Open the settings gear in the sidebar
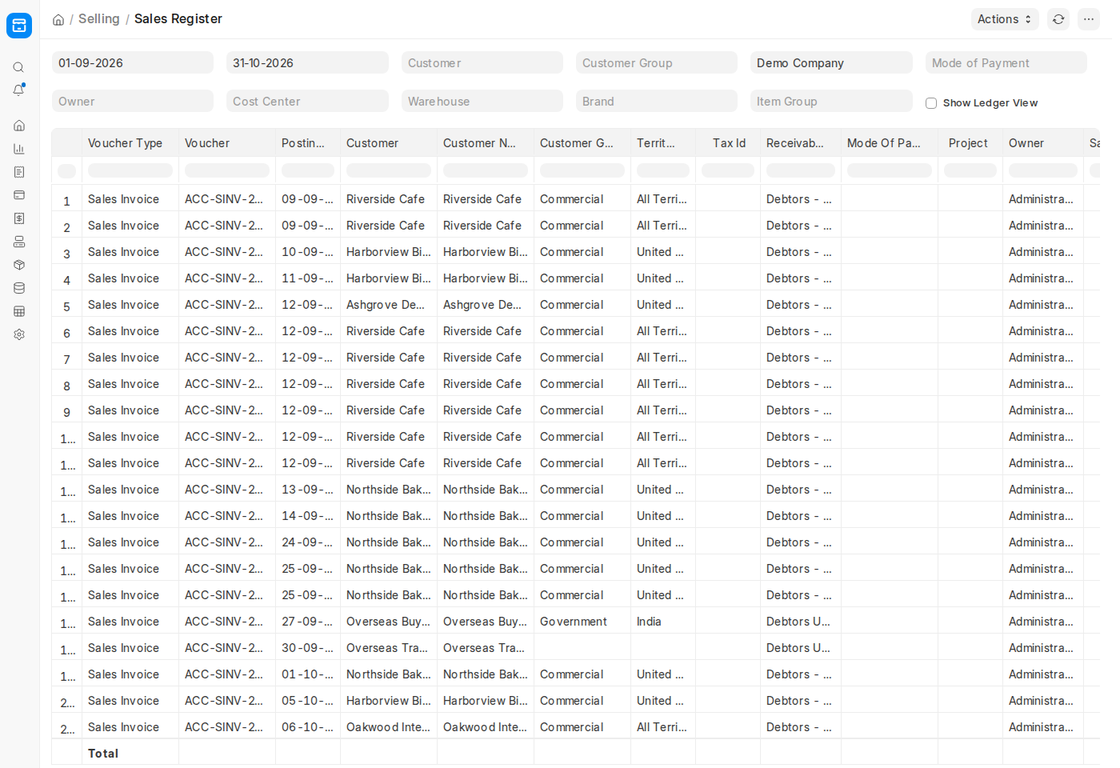Image resolution: width=1120 pixels, height=768 pixels. 19,334
